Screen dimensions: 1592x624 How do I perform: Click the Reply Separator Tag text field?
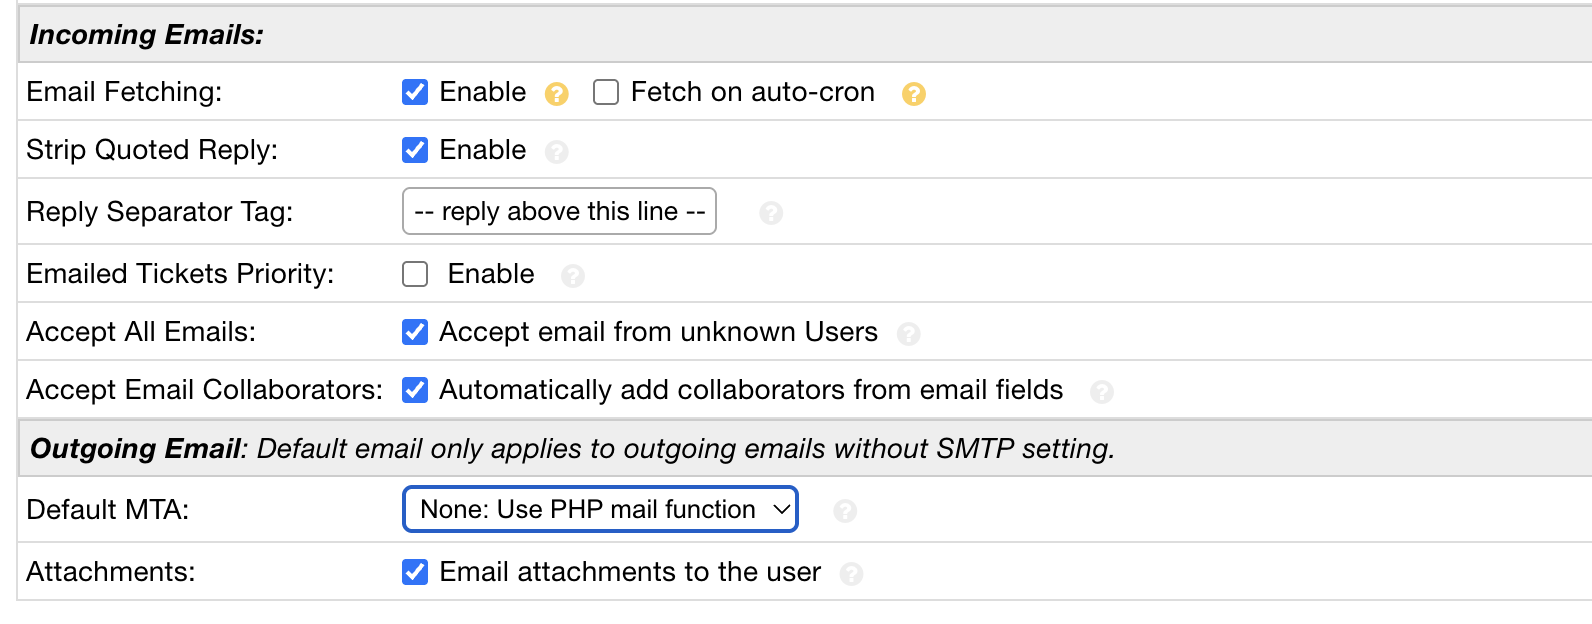[559, 212]
